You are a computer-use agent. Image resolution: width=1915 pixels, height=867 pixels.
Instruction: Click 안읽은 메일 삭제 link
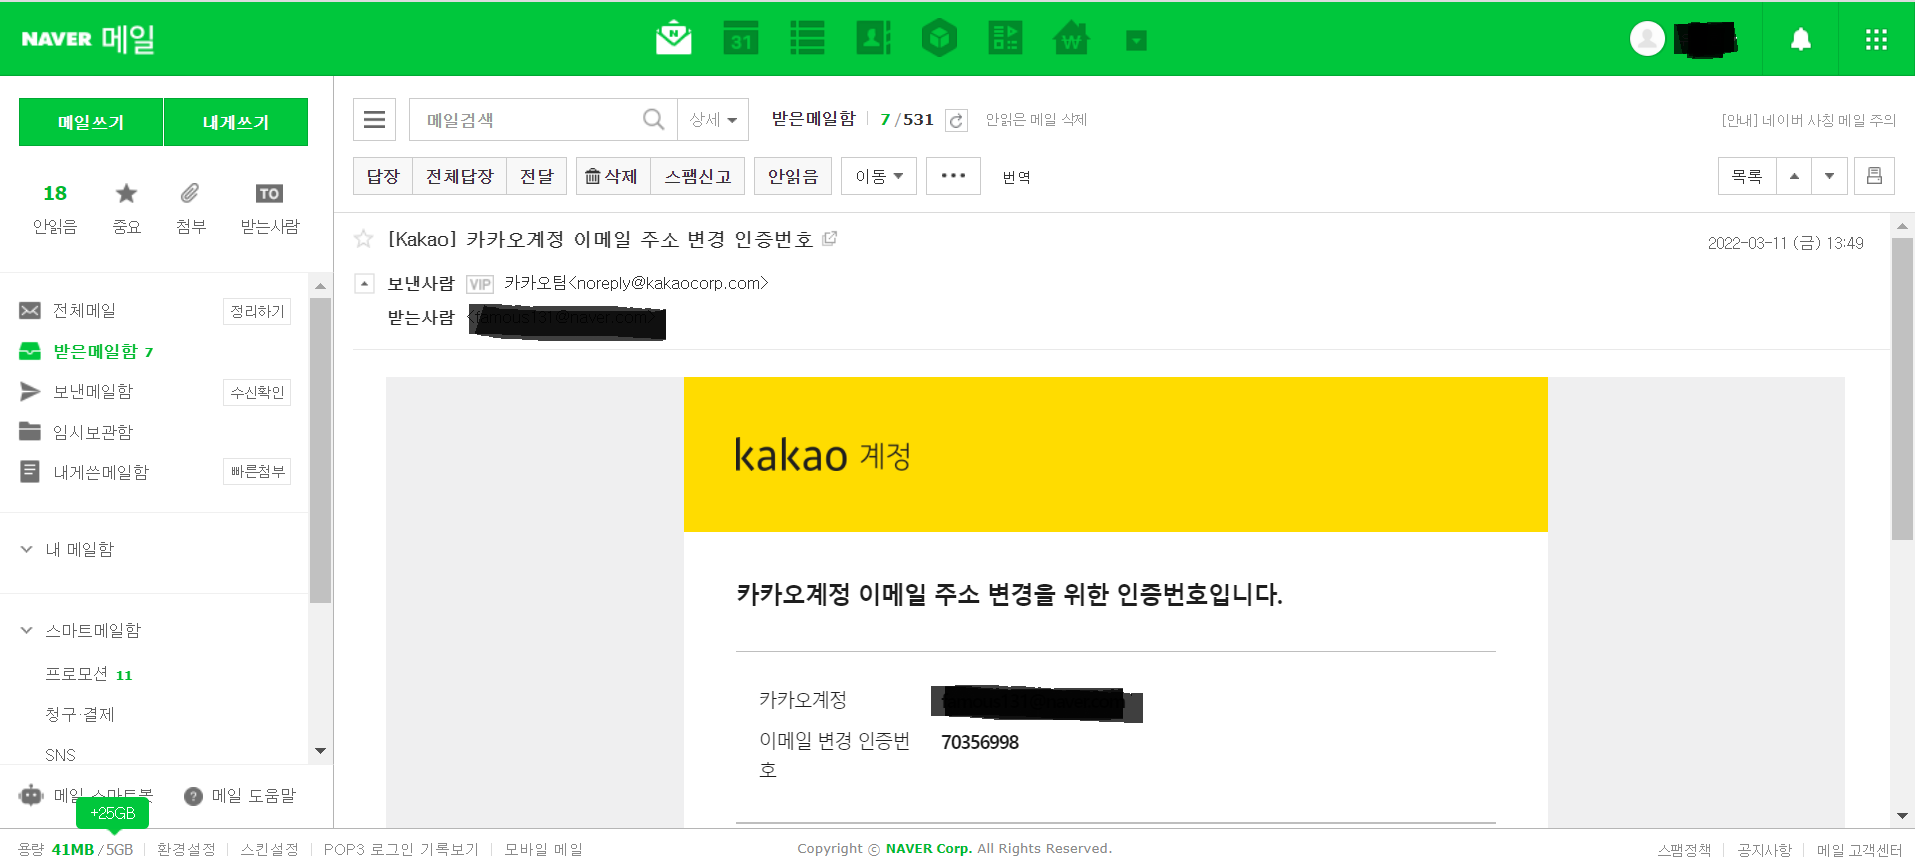pos(1036,120)
